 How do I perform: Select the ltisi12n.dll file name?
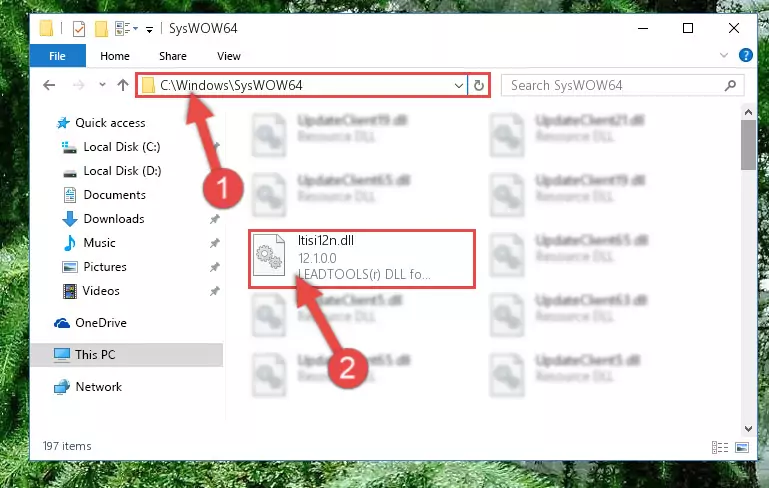[x=326, y=240]
